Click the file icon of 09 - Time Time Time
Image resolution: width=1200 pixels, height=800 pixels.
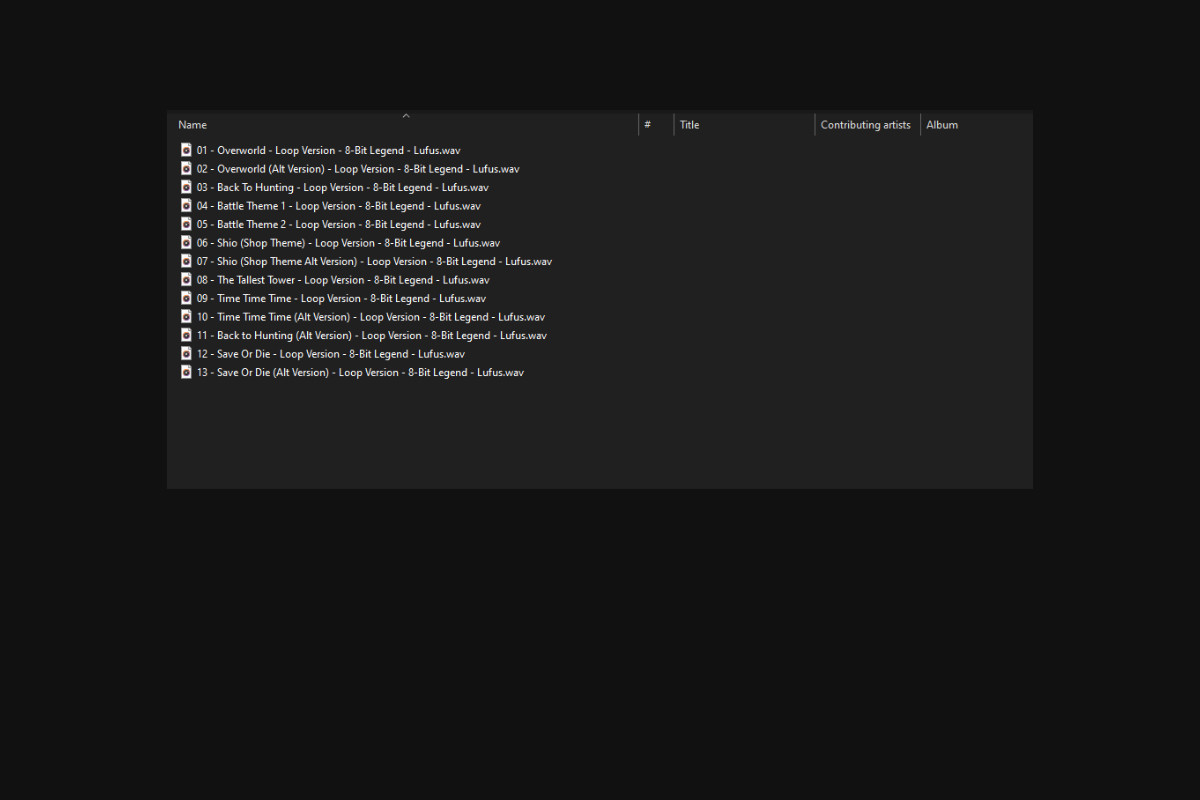(185, 298)
